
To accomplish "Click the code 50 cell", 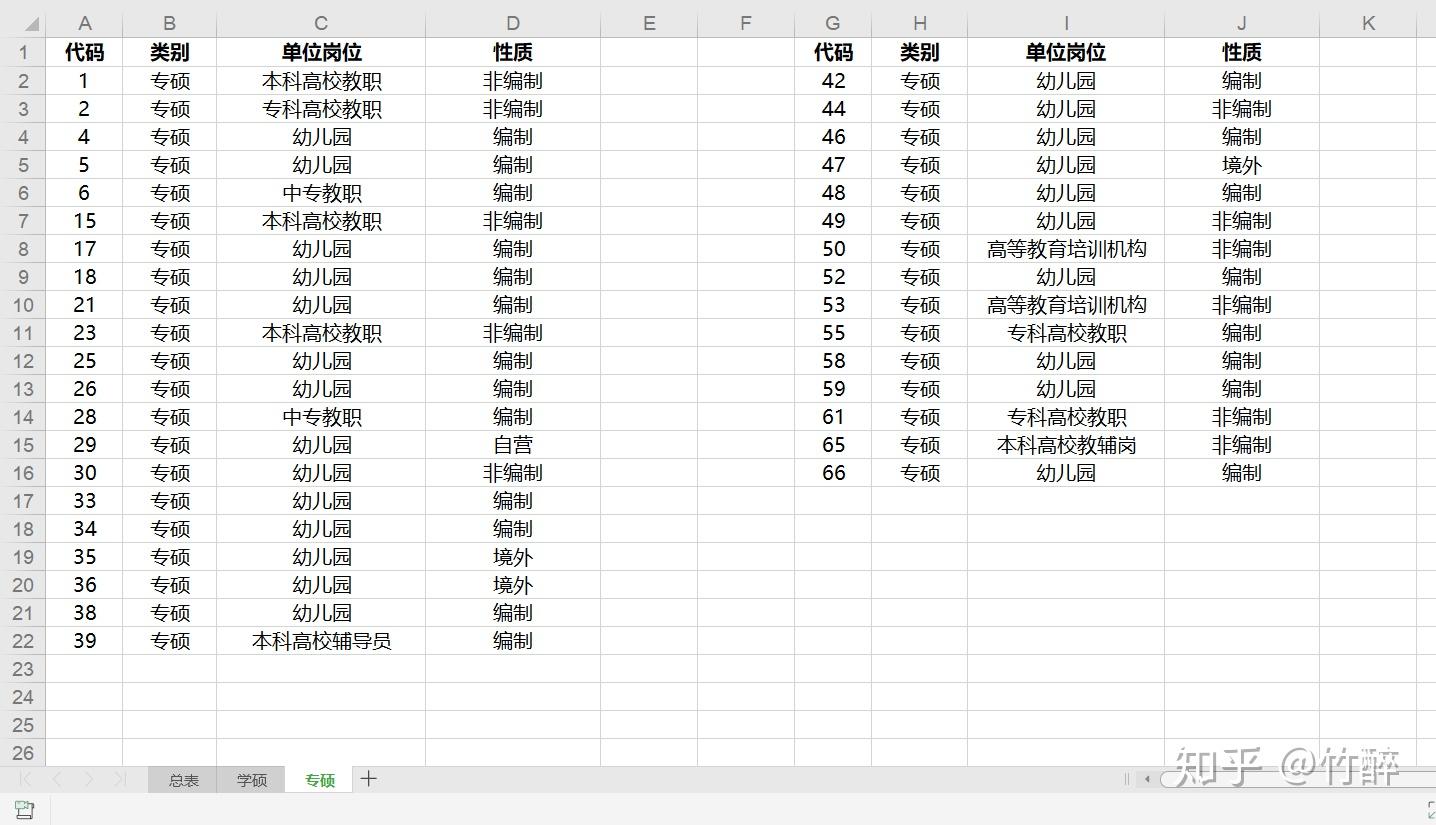I will (833, 249).
